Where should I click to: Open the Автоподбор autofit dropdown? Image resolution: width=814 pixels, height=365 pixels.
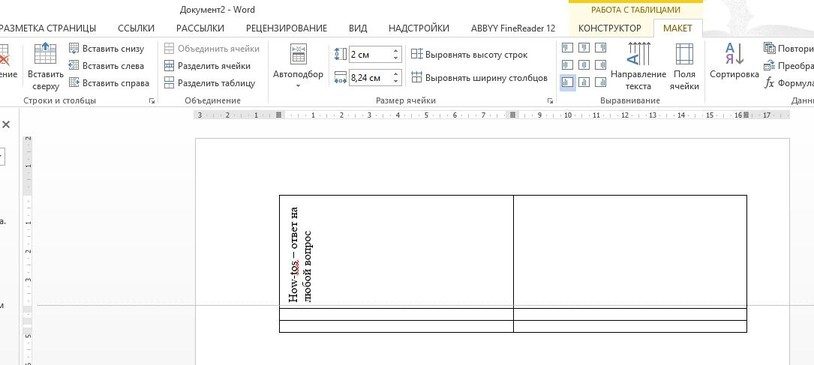[x=297, y=66]
